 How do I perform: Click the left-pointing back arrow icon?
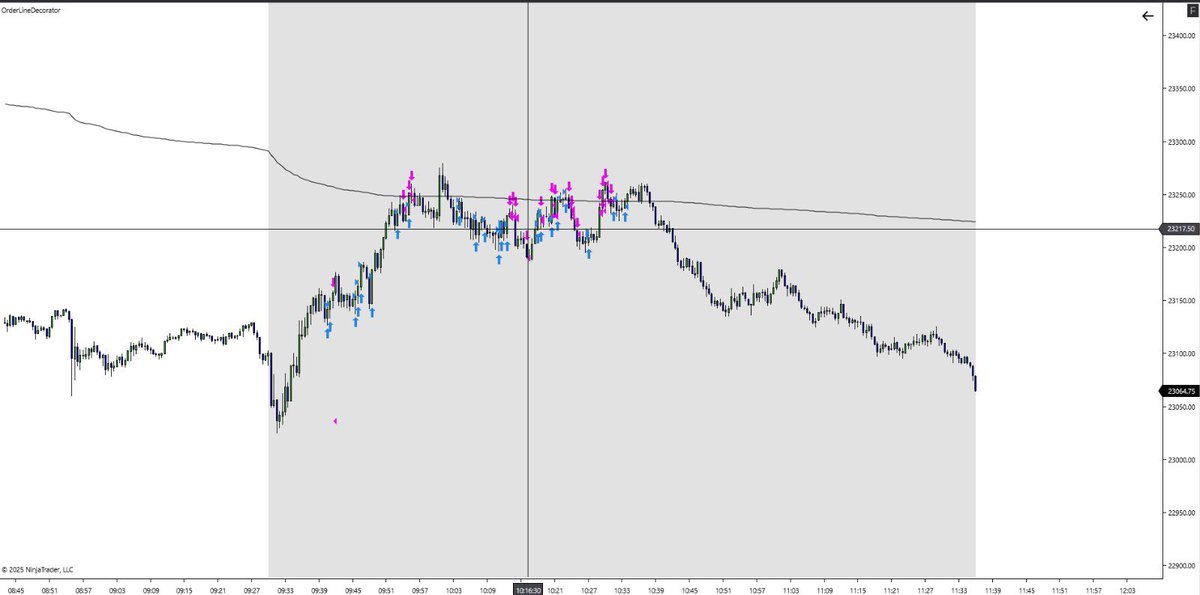pyautogui.click(x=1147, y=16)
